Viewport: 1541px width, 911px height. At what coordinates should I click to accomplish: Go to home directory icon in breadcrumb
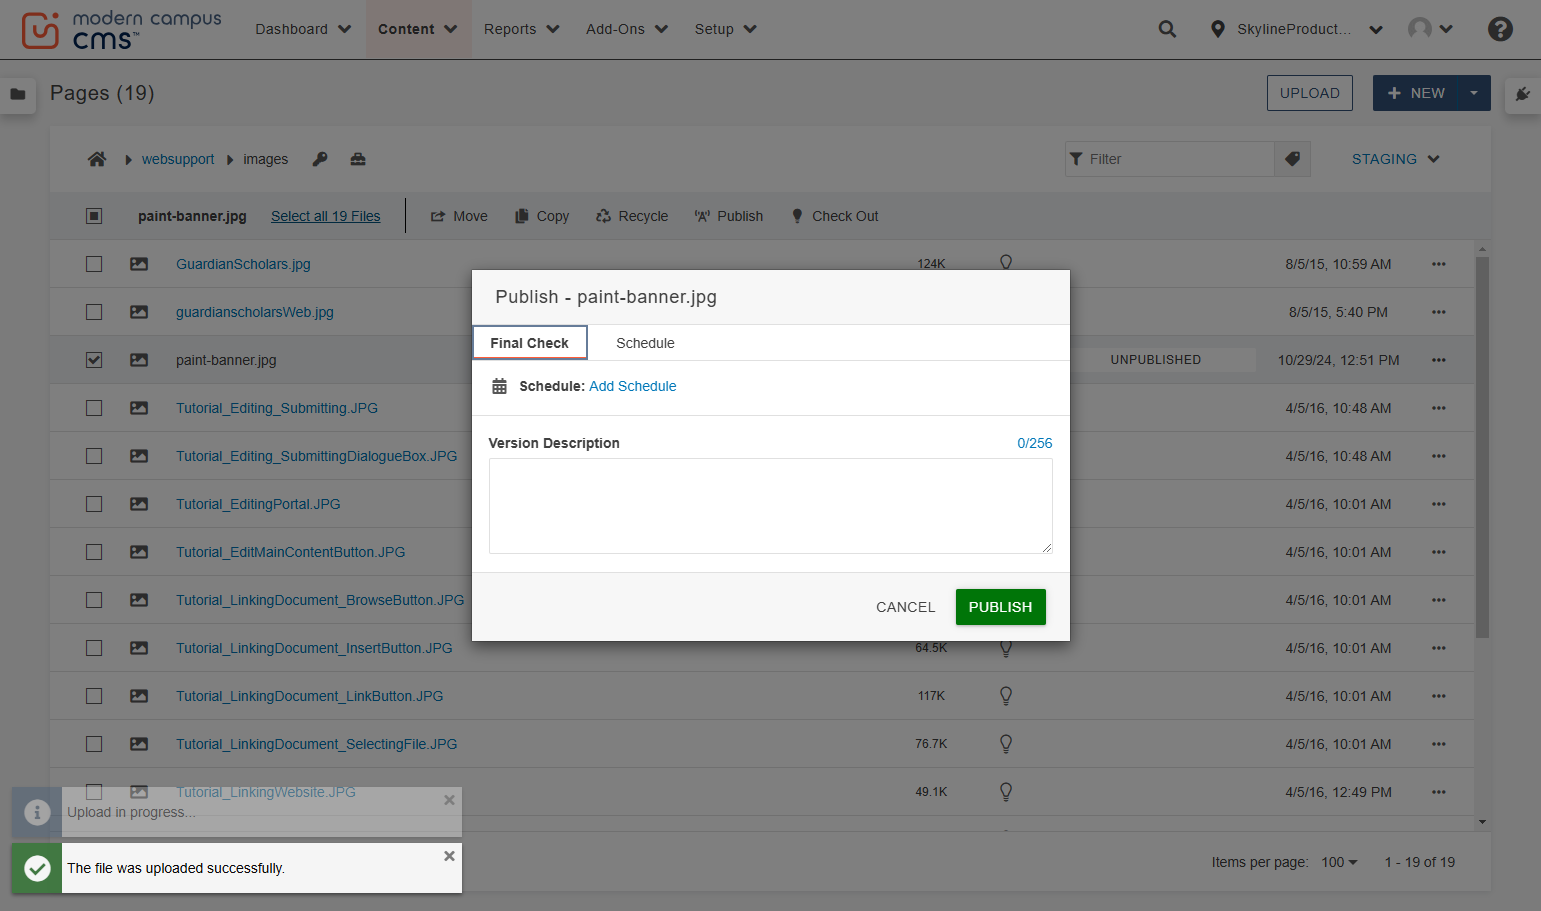tap(97, 159)
